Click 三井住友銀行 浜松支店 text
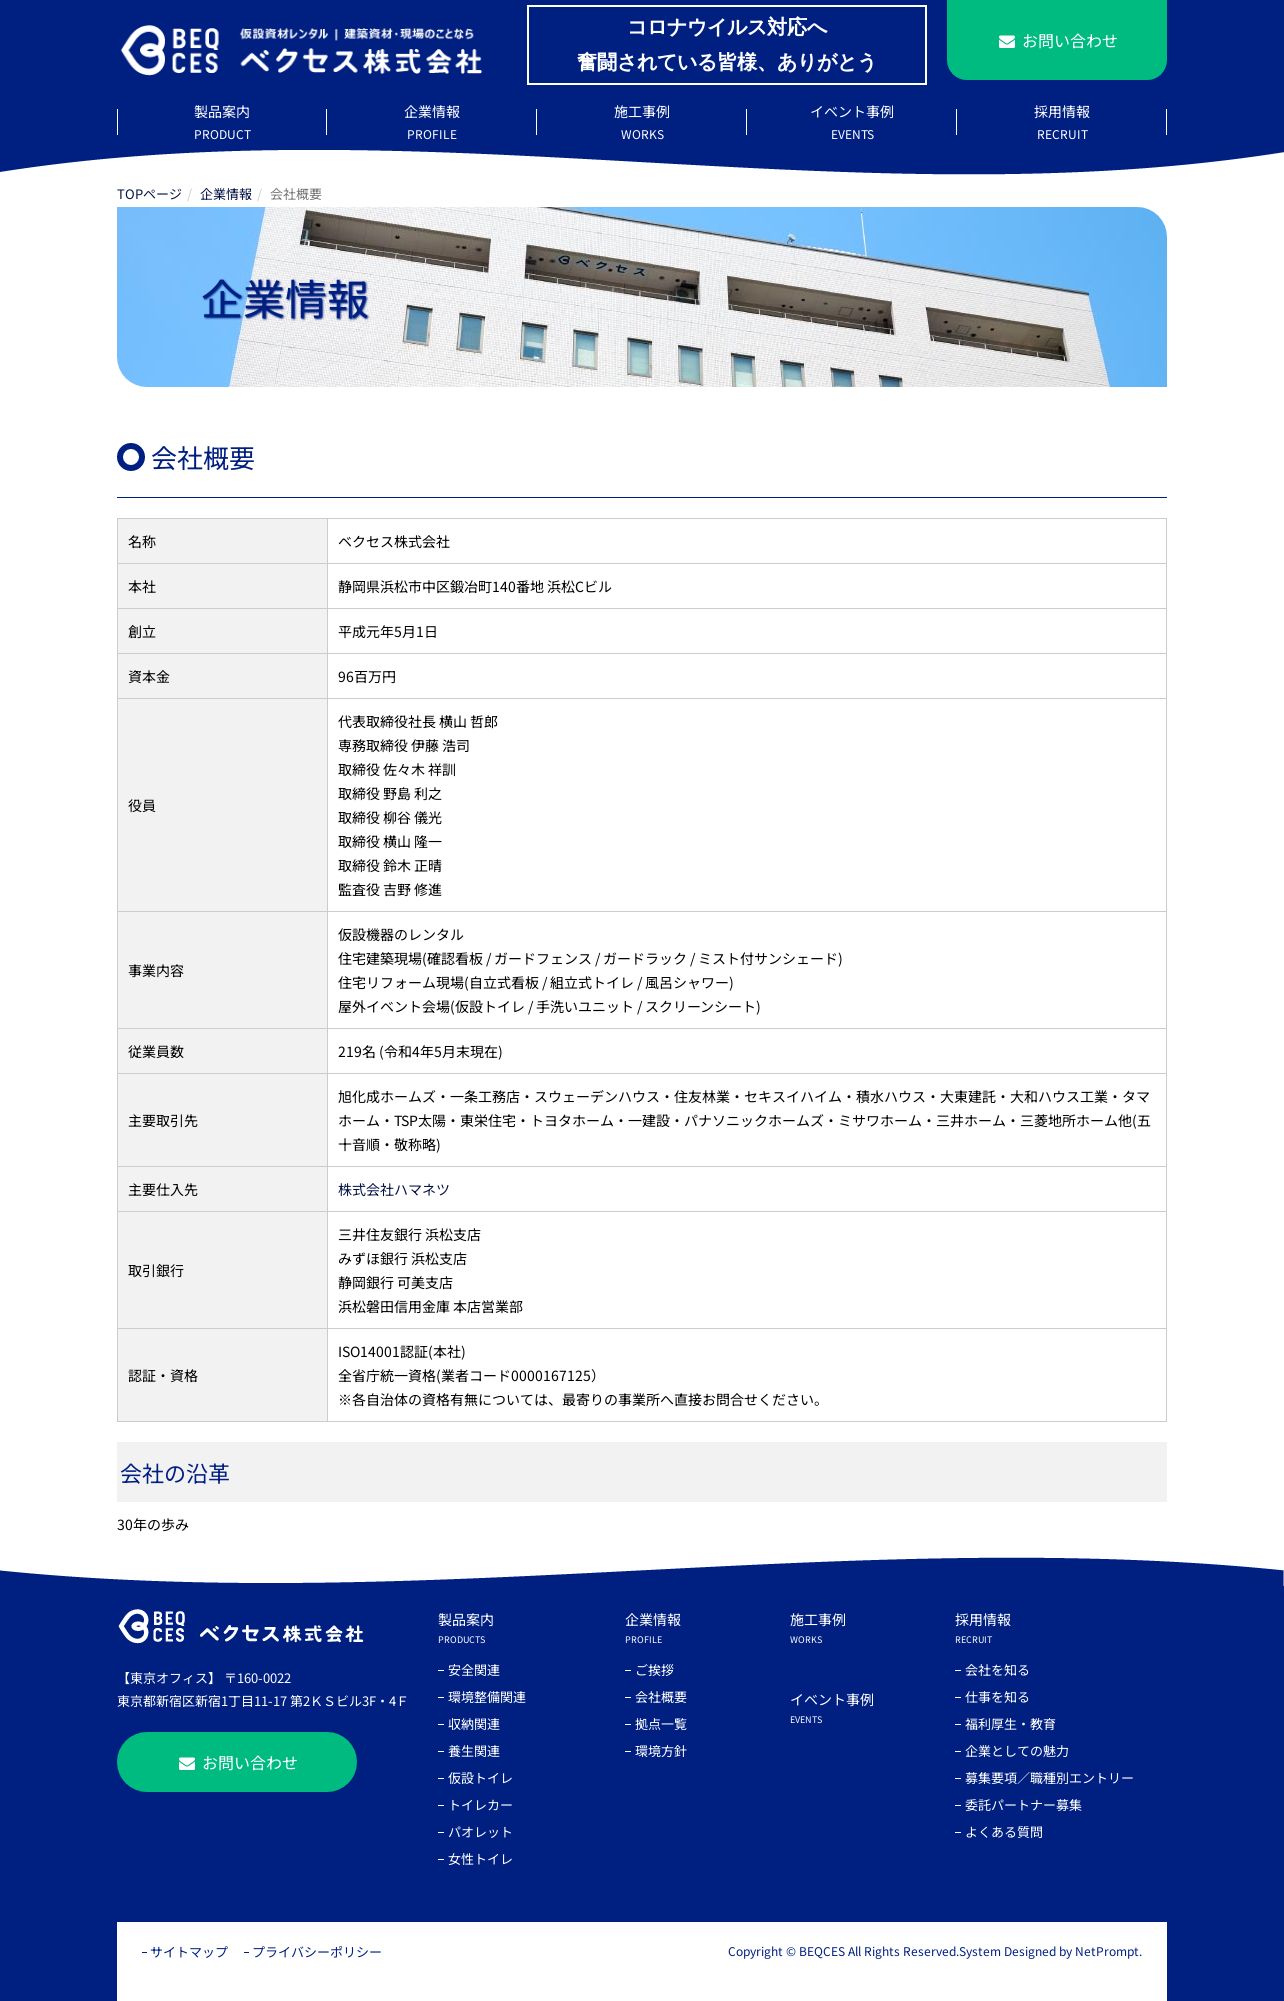 coord(409,1235)
